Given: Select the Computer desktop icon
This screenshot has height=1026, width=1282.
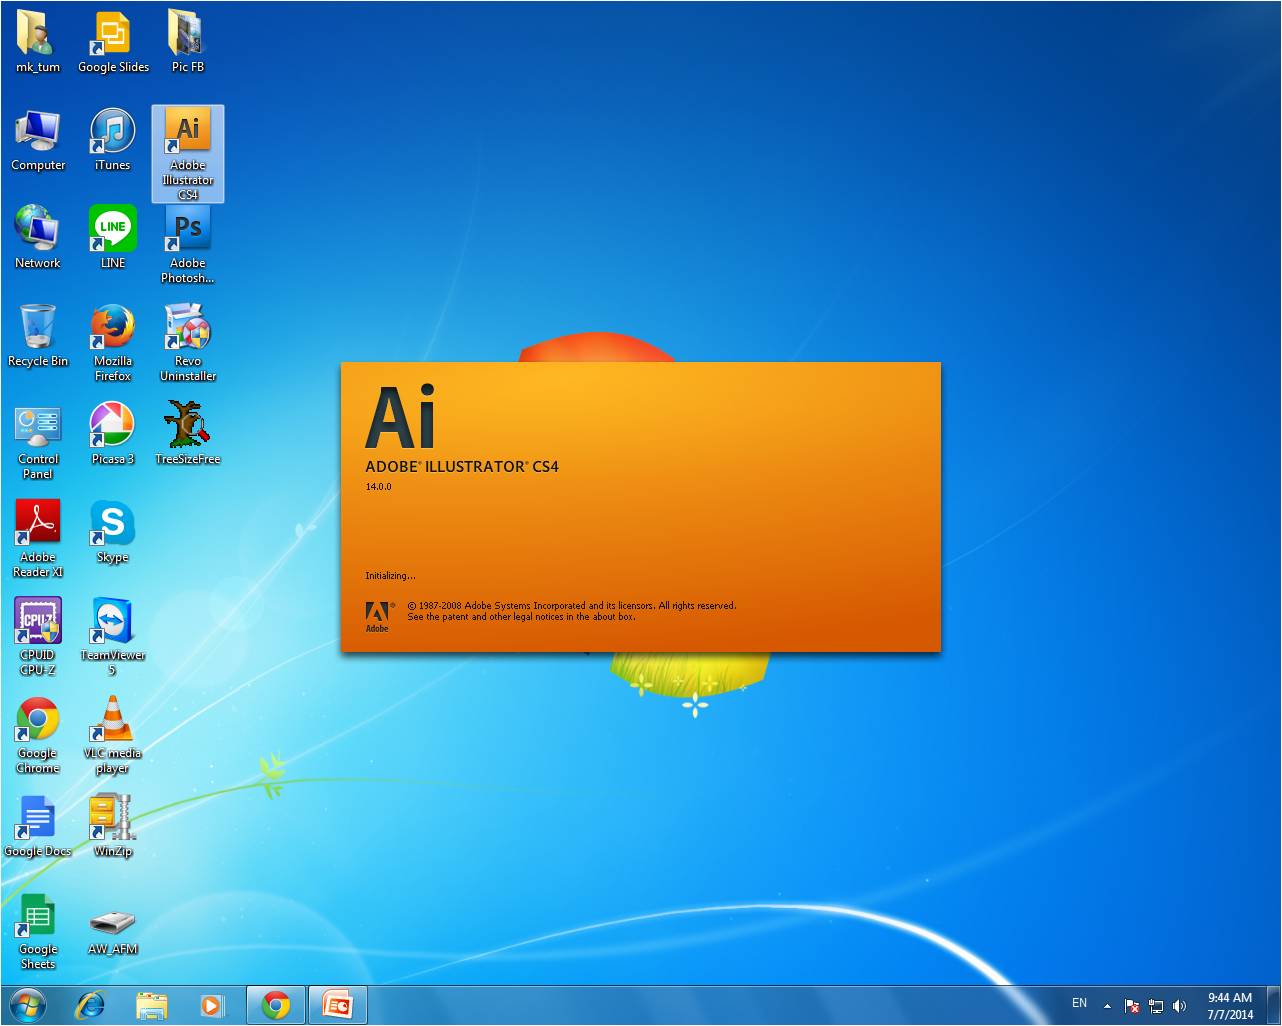Looking at the screenshot, I should 38,140.
